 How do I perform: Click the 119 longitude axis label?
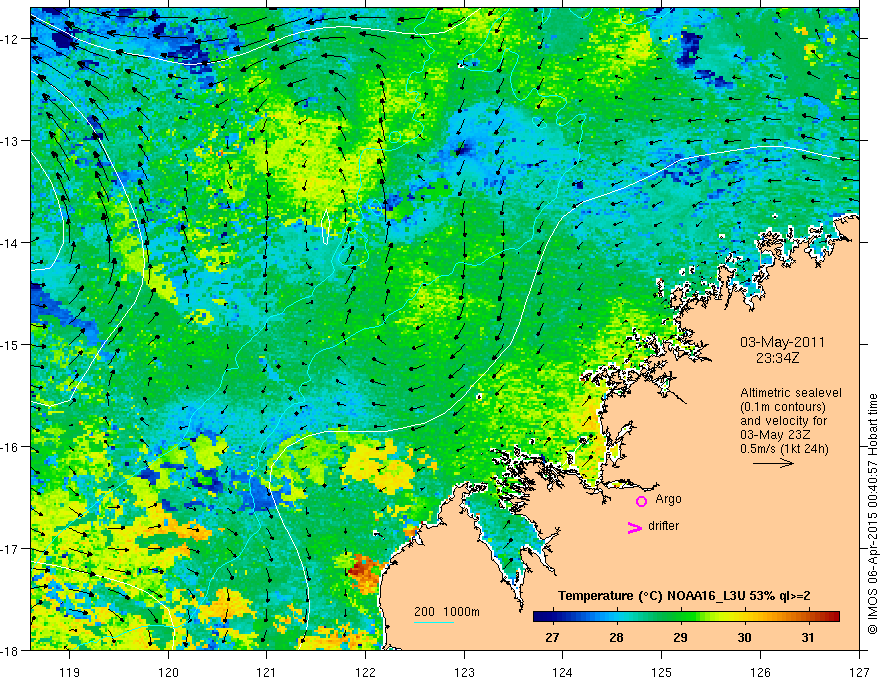point(70,672)
